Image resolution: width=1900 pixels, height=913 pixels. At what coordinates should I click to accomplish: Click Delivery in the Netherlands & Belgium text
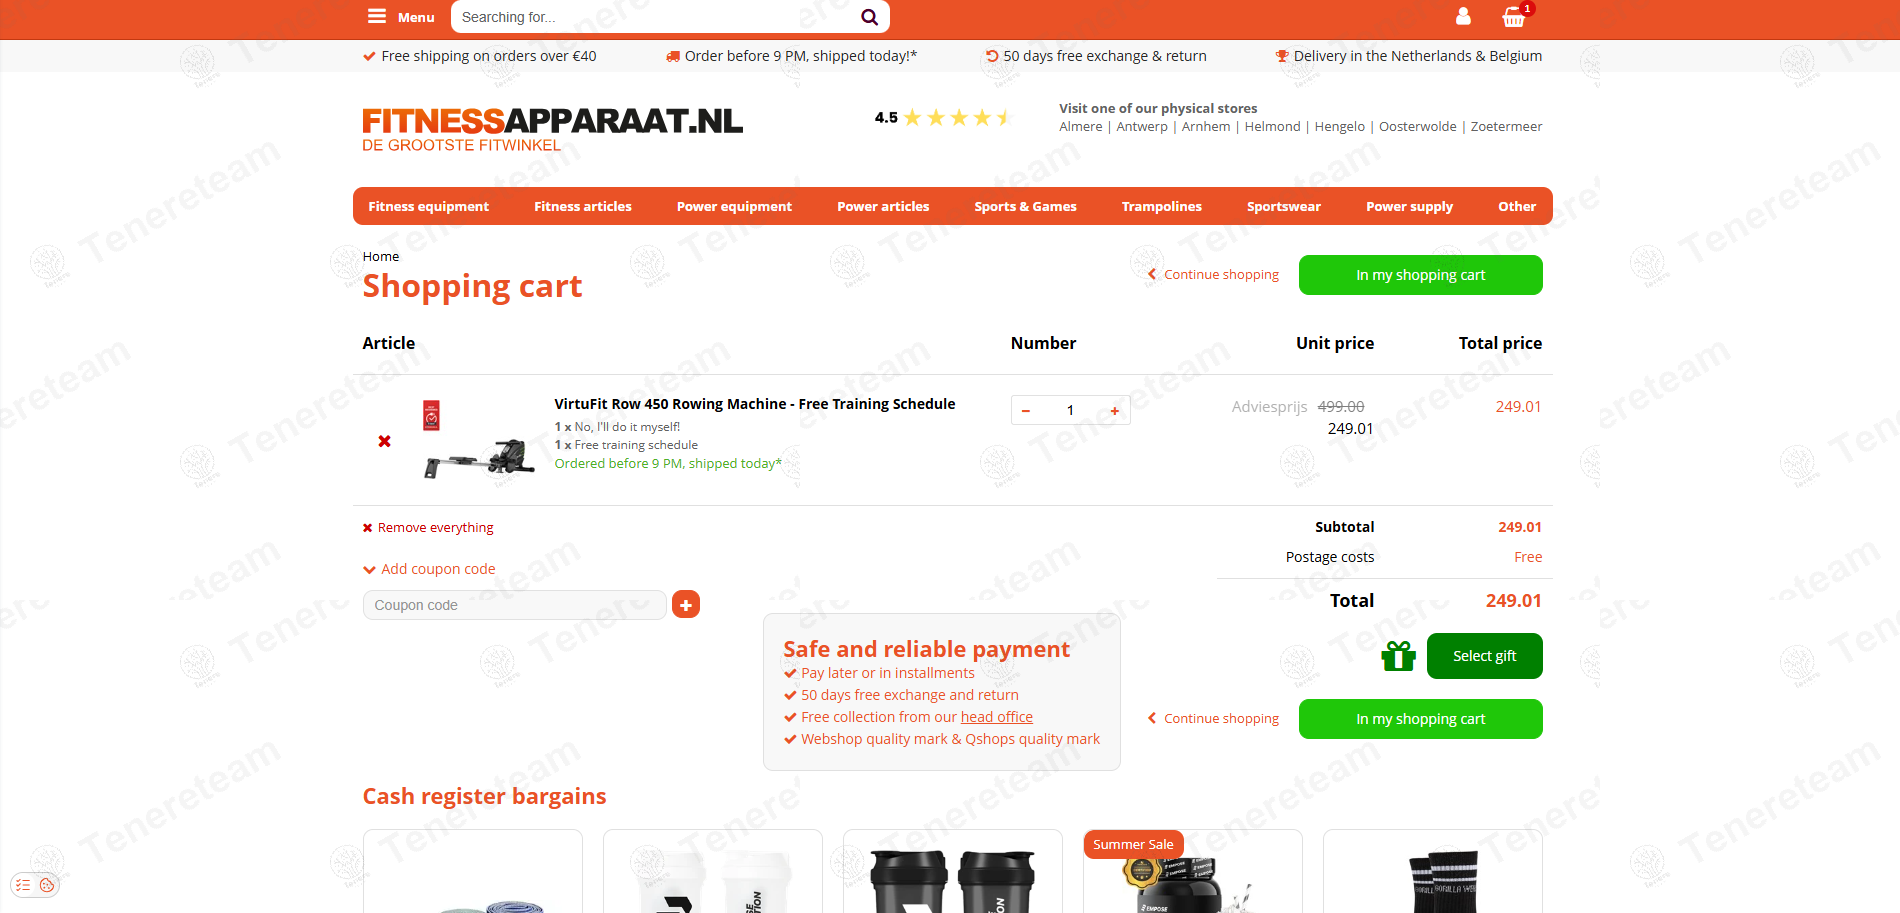click(1418, 56)
